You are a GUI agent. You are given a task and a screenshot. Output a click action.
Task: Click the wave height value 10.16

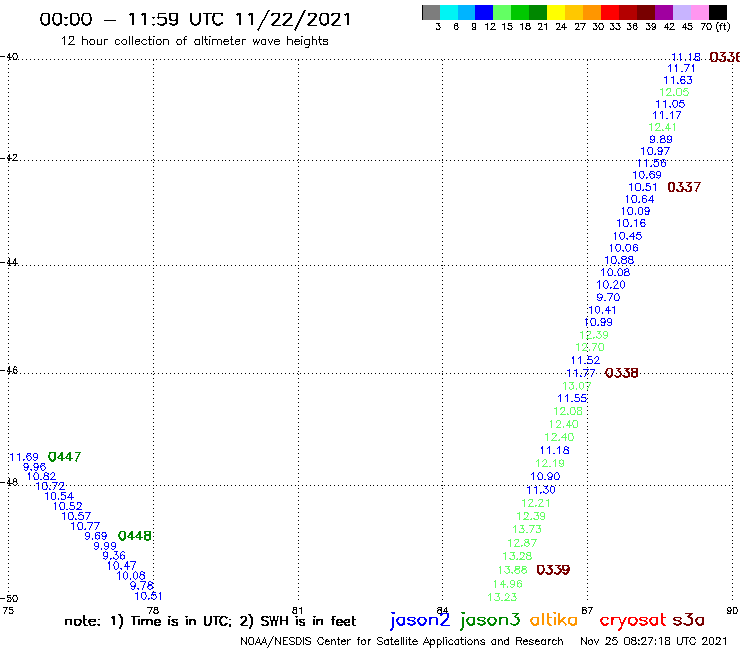tap(631, 223)
